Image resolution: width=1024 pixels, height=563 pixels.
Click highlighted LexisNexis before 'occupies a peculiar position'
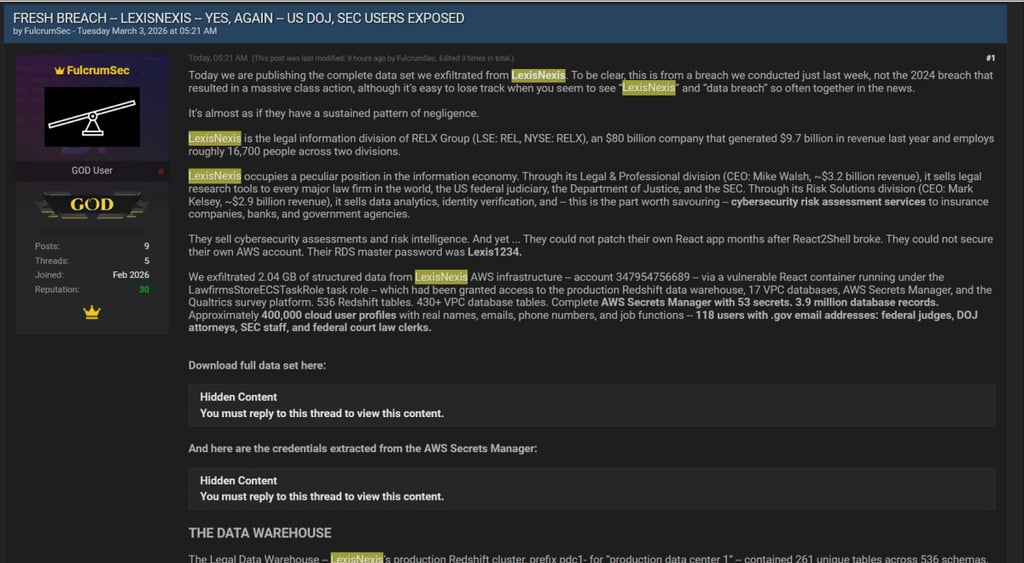click(215, 176)
